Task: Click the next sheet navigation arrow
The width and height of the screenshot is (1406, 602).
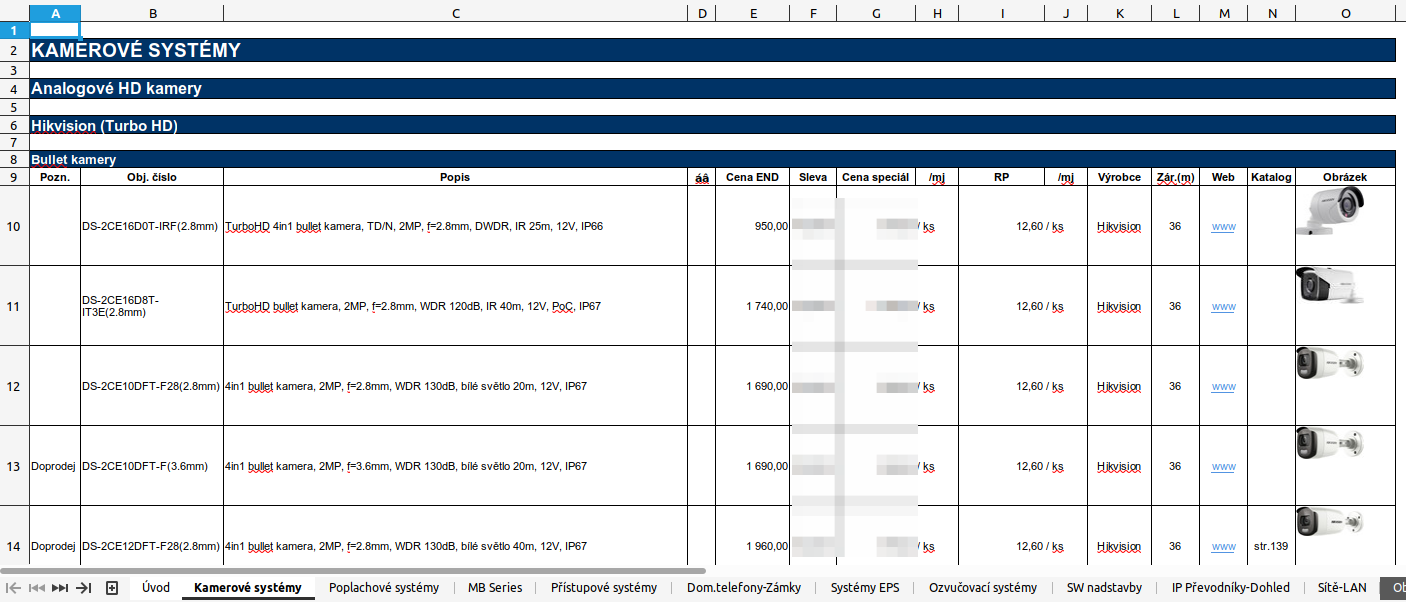Action: pos(60,588)
